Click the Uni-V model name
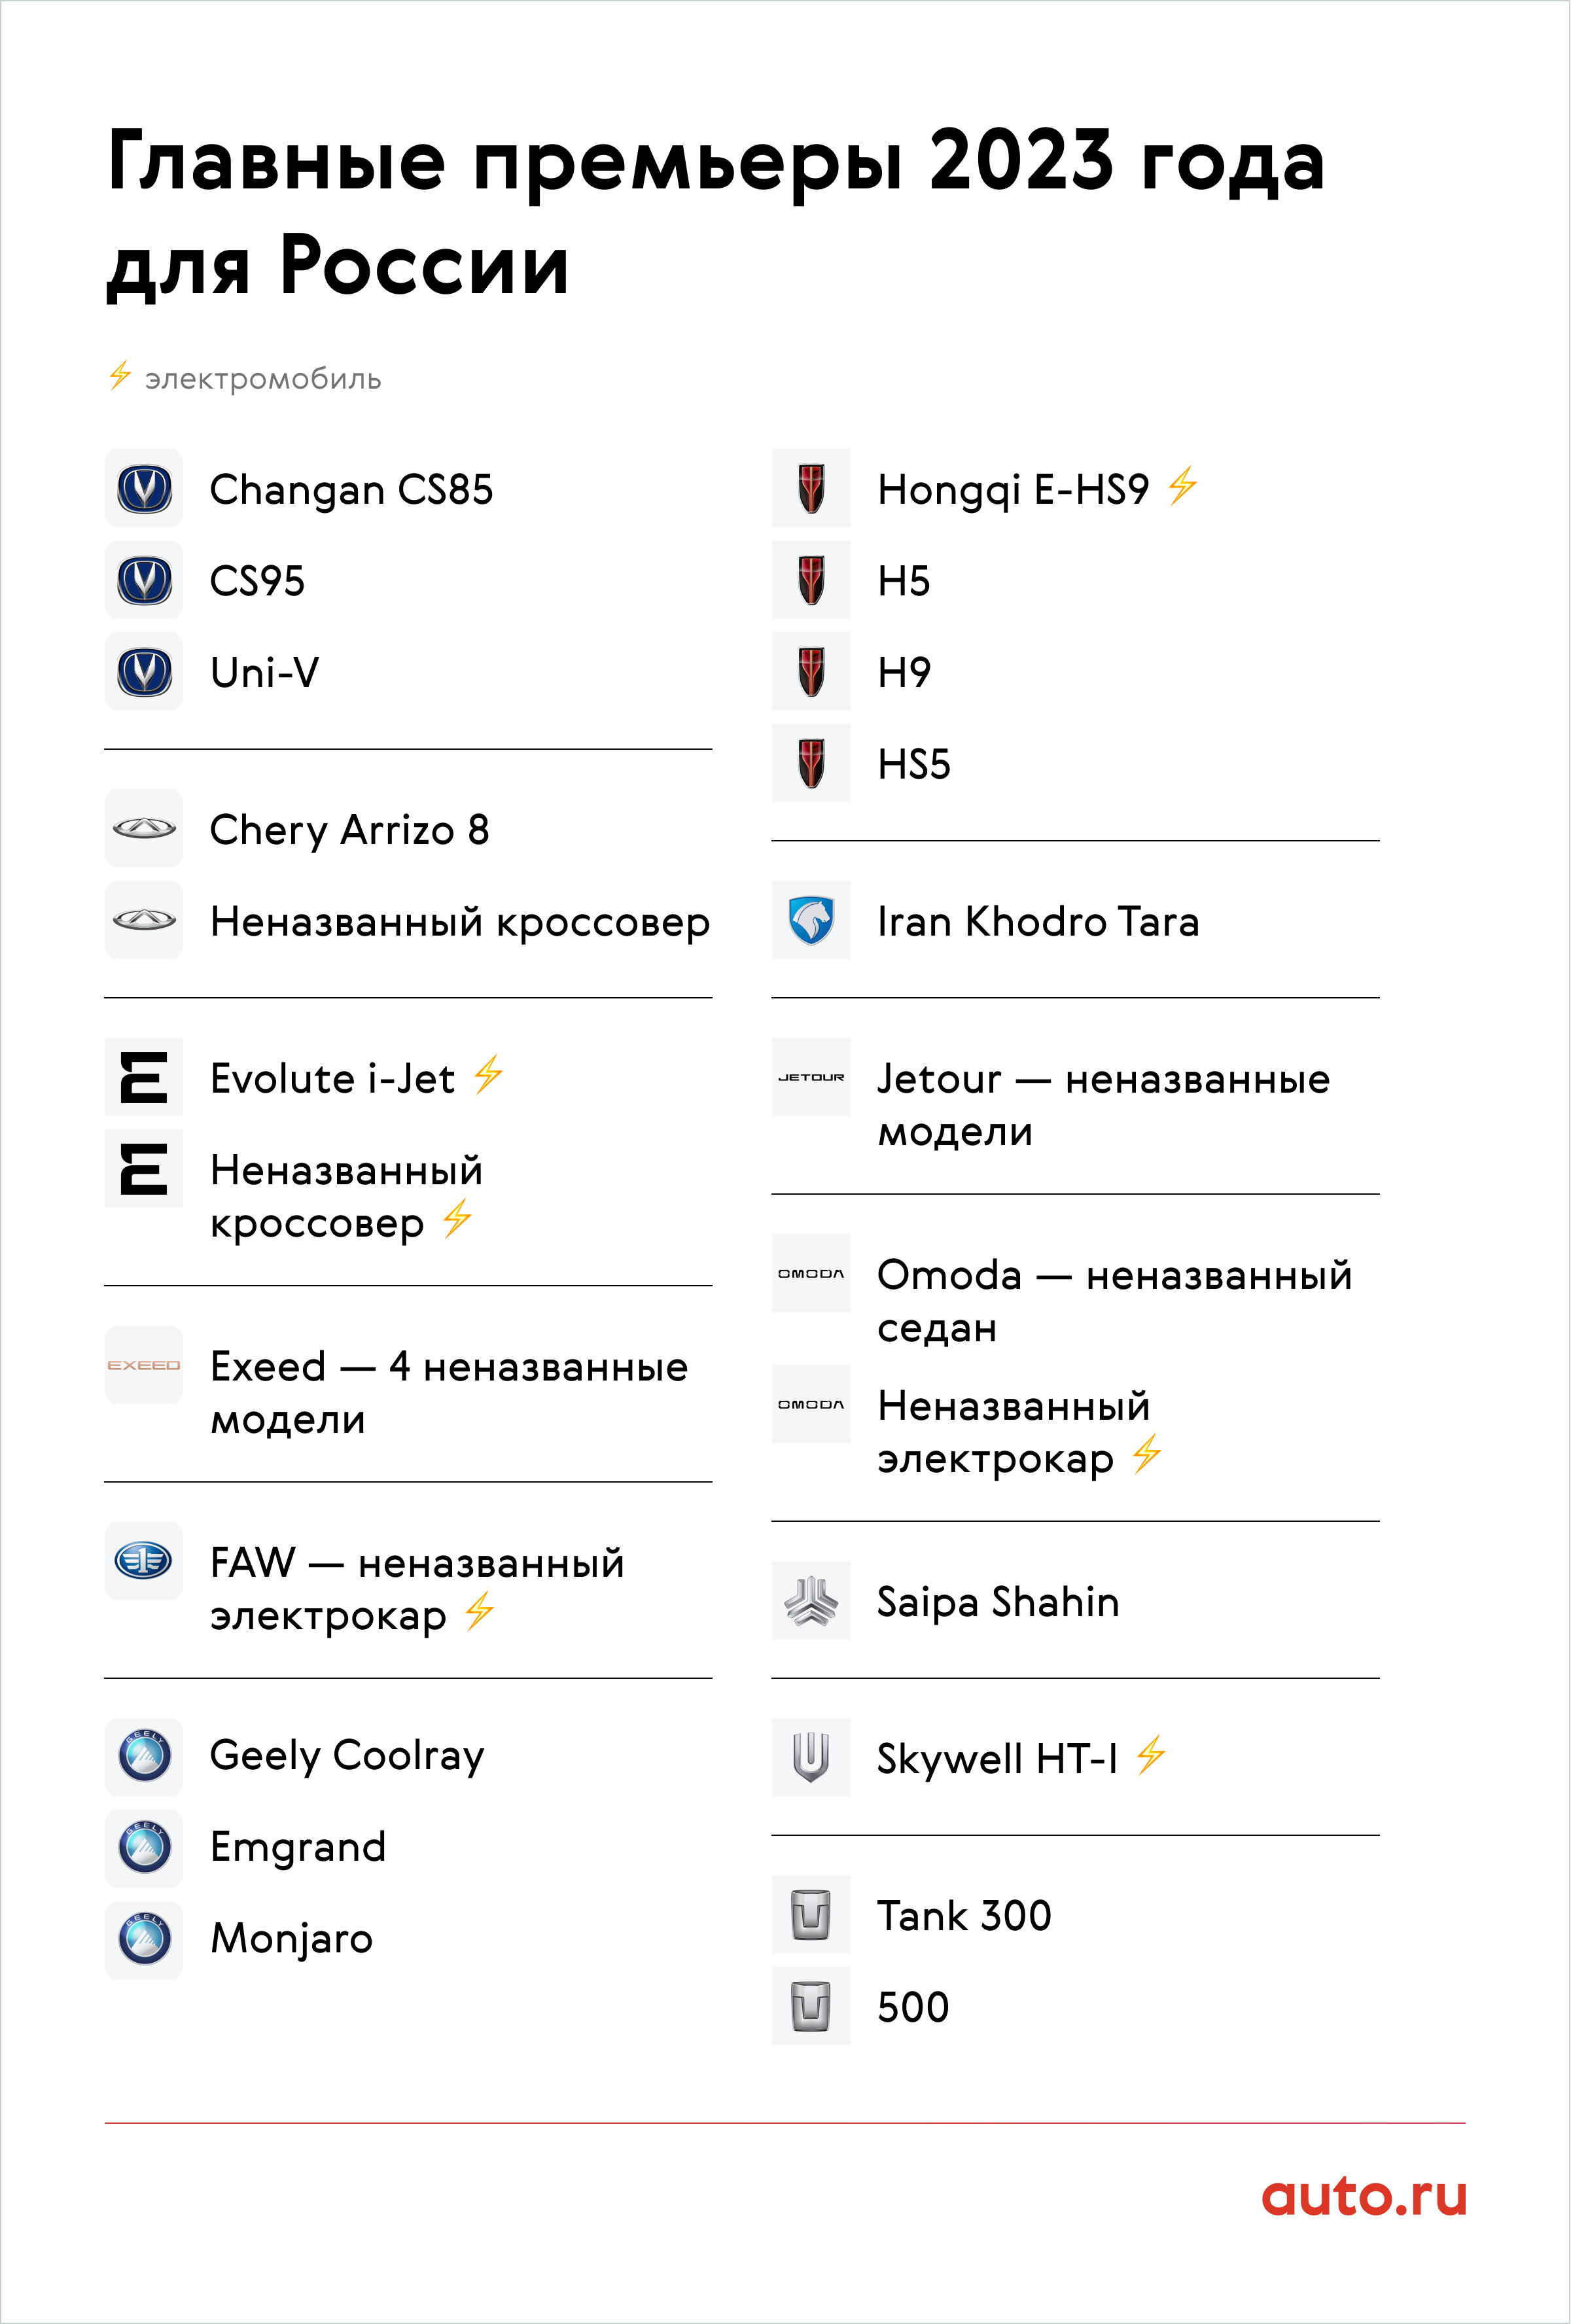The image size is (1571, 2324). [x=265, y=672]
